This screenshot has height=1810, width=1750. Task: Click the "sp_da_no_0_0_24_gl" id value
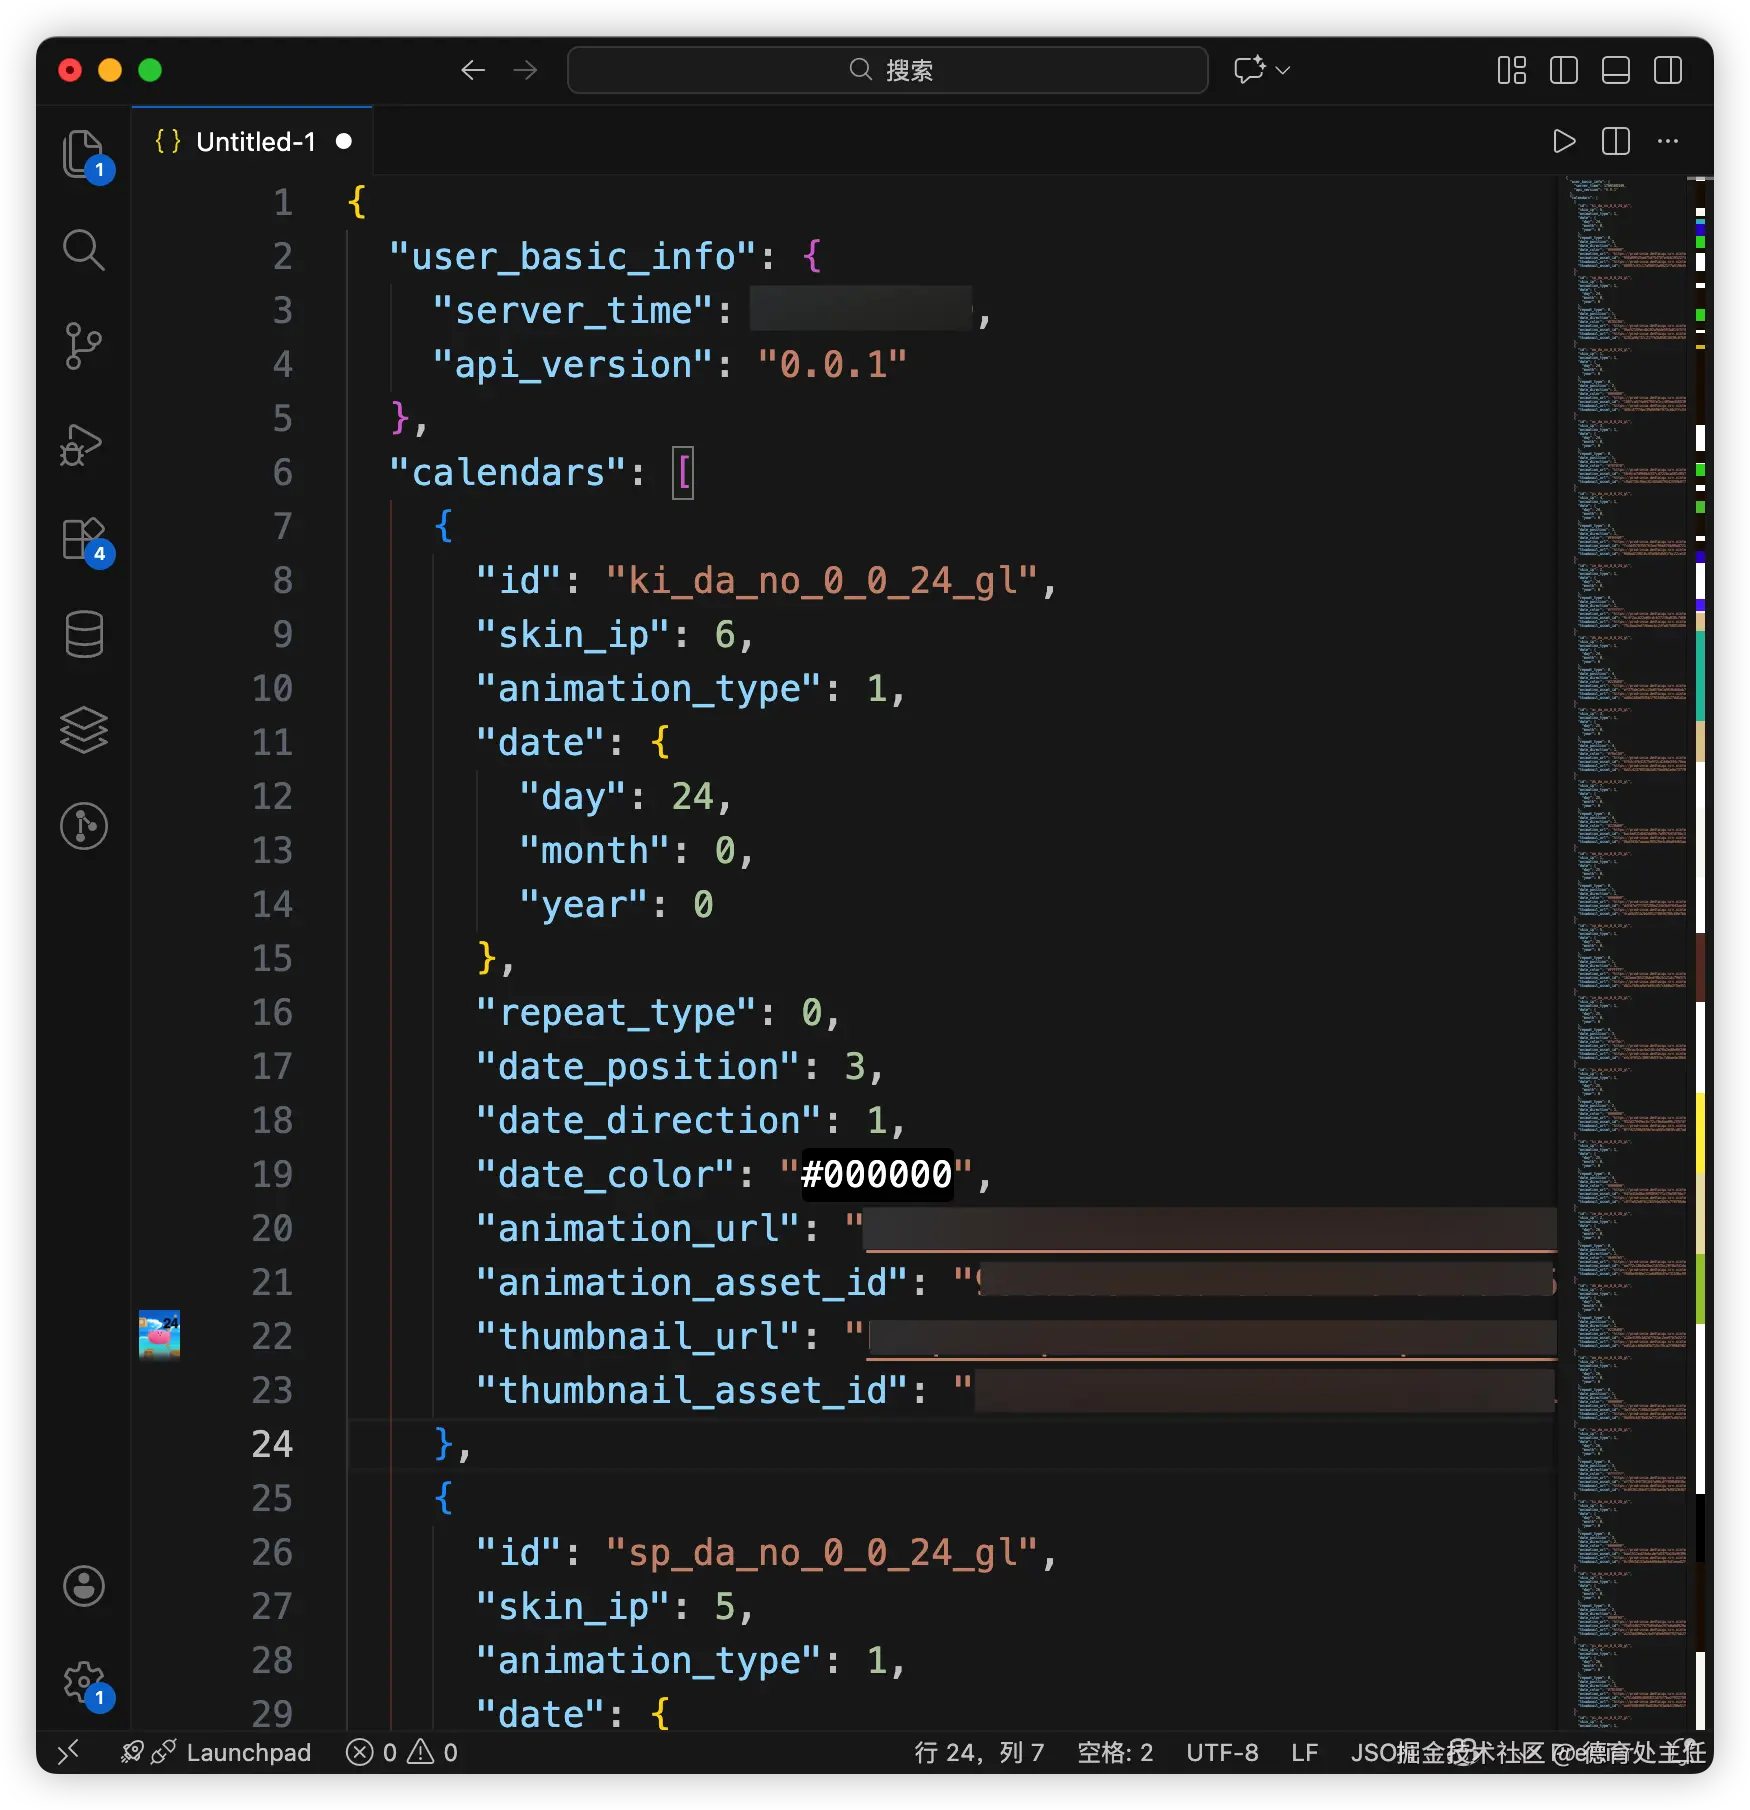pyautogui.click(x=822, y=1553)
